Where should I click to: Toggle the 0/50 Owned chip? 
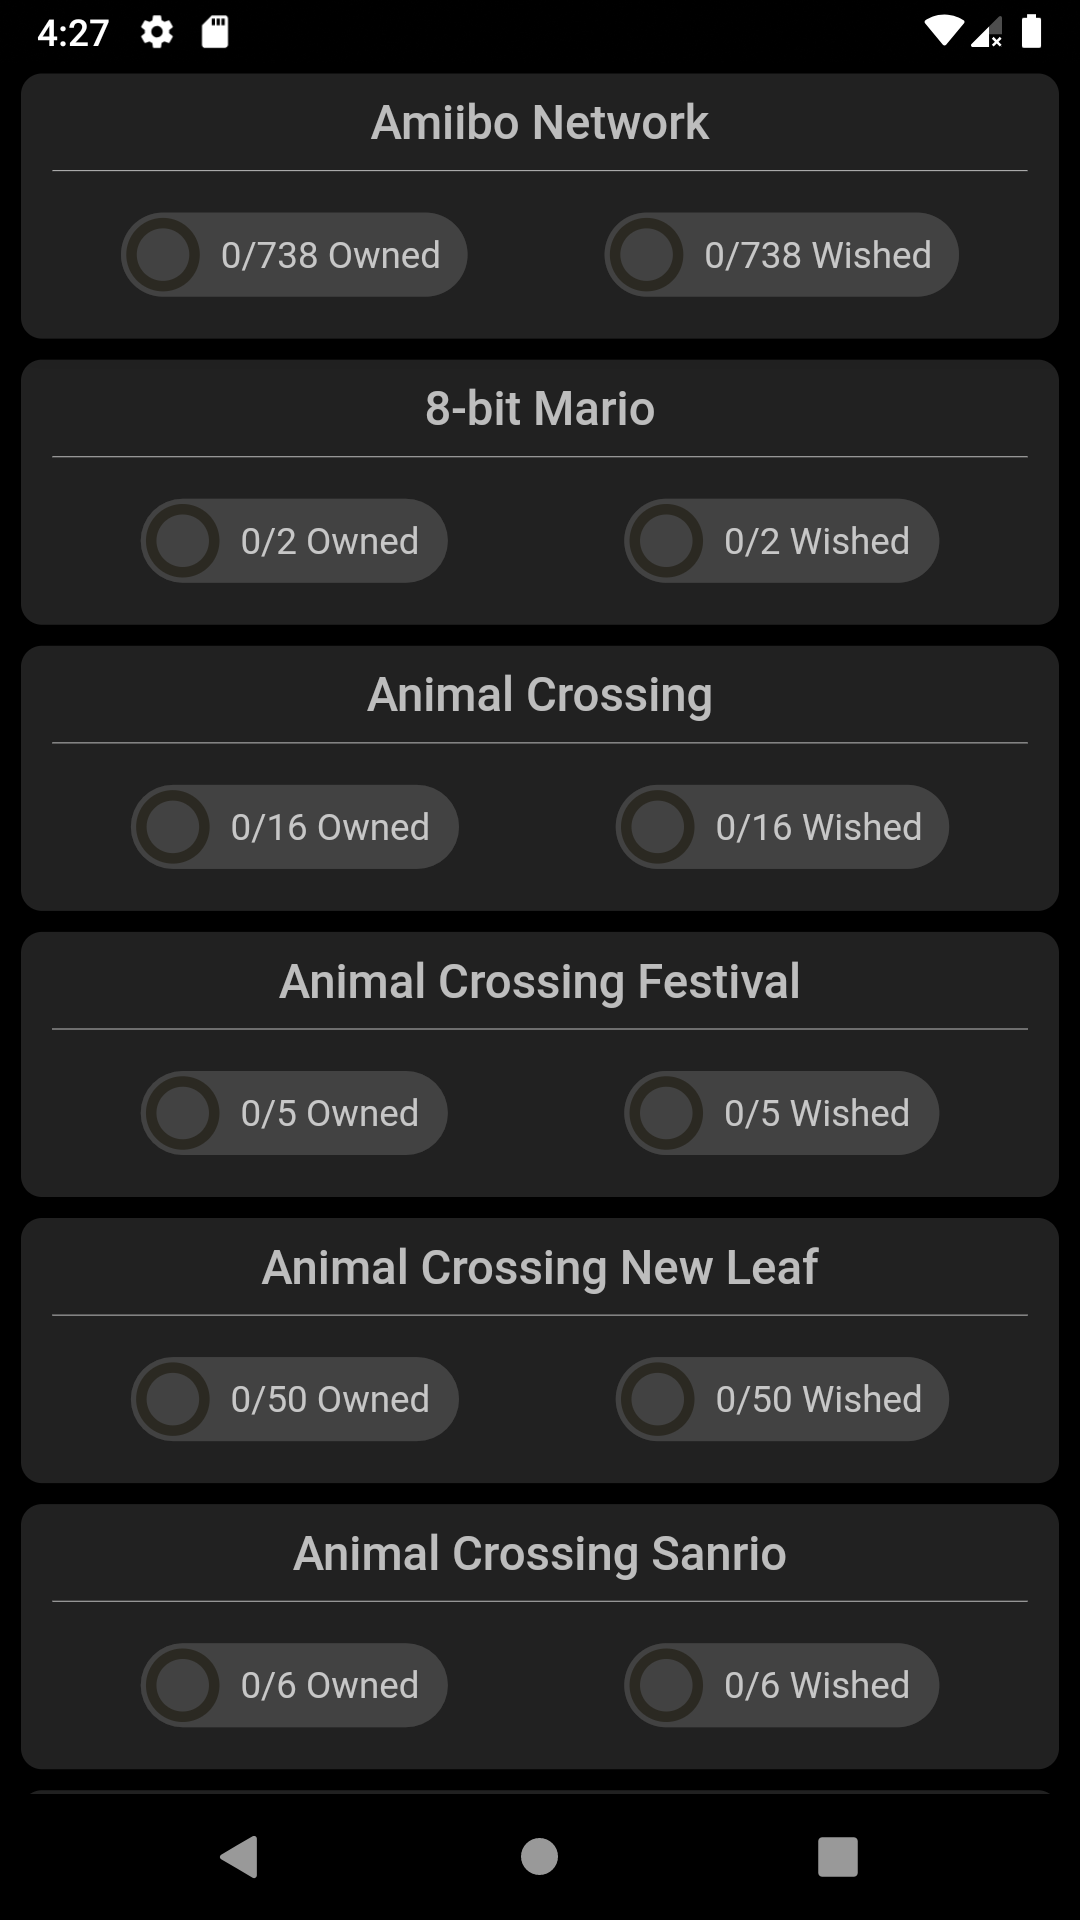click(294, 1399)
